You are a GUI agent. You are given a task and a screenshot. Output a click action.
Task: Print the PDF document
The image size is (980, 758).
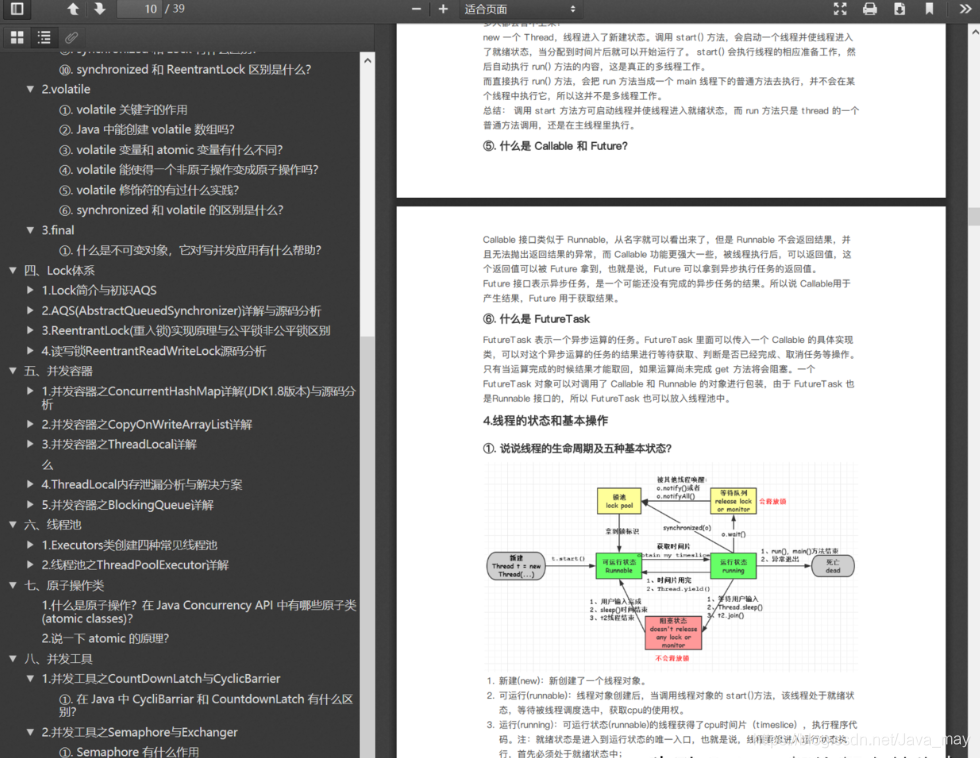tap(869, 9)
